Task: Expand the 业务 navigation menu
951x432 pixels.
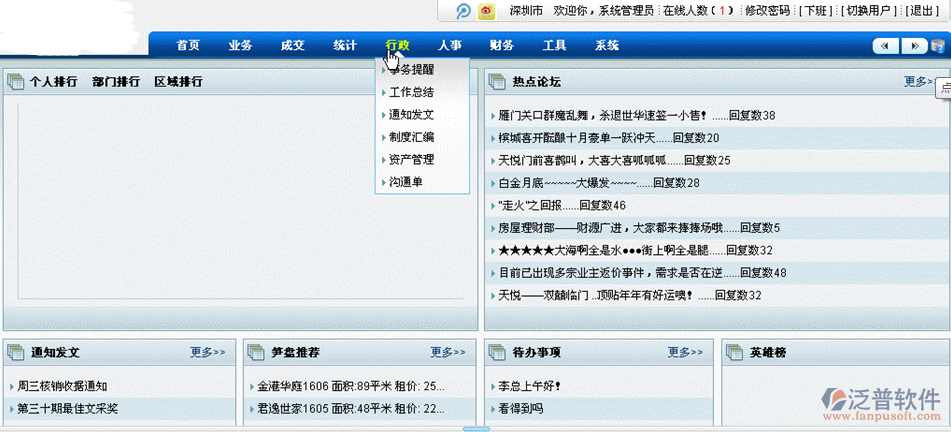Action: point(240,45)
